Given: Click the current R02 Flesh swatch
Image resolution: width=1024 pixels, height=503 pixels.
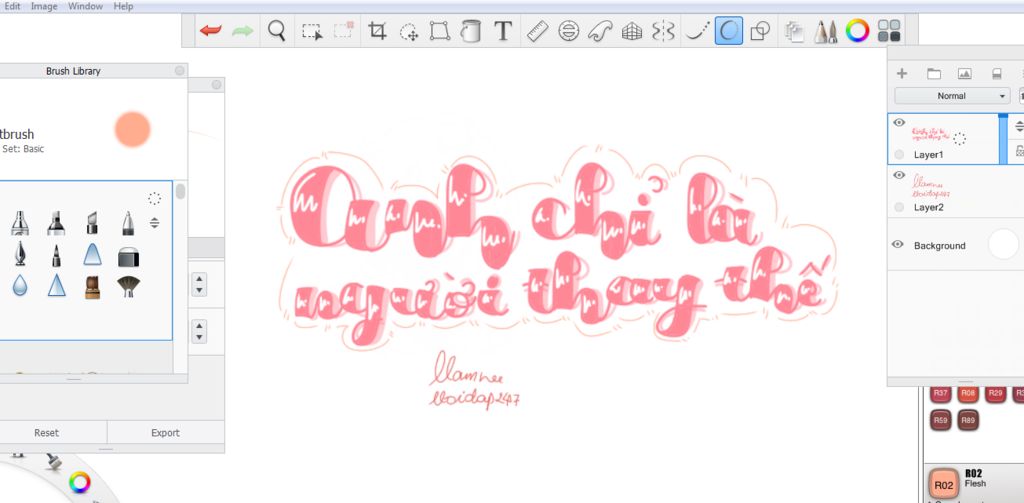Looking at the screenshot, I should [x=943, y=485].
